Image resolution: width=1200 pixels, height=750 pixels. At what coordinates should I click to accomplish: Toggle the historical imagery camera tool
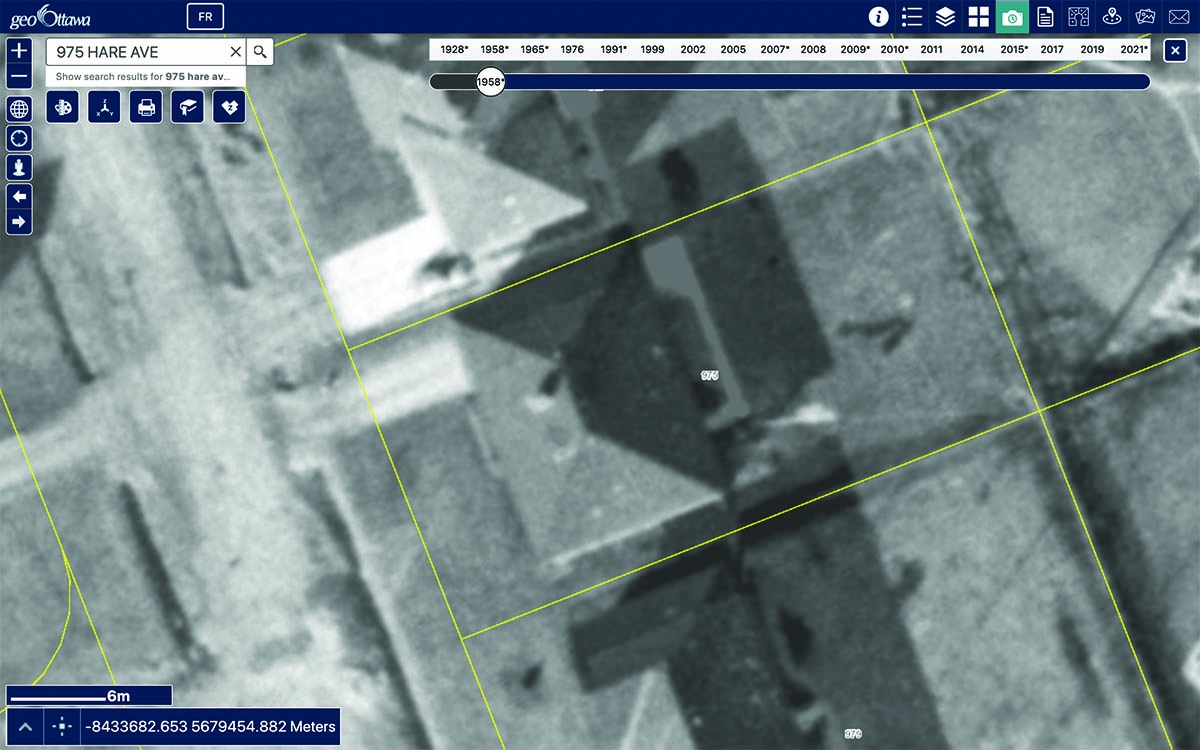pos(1012,17)
